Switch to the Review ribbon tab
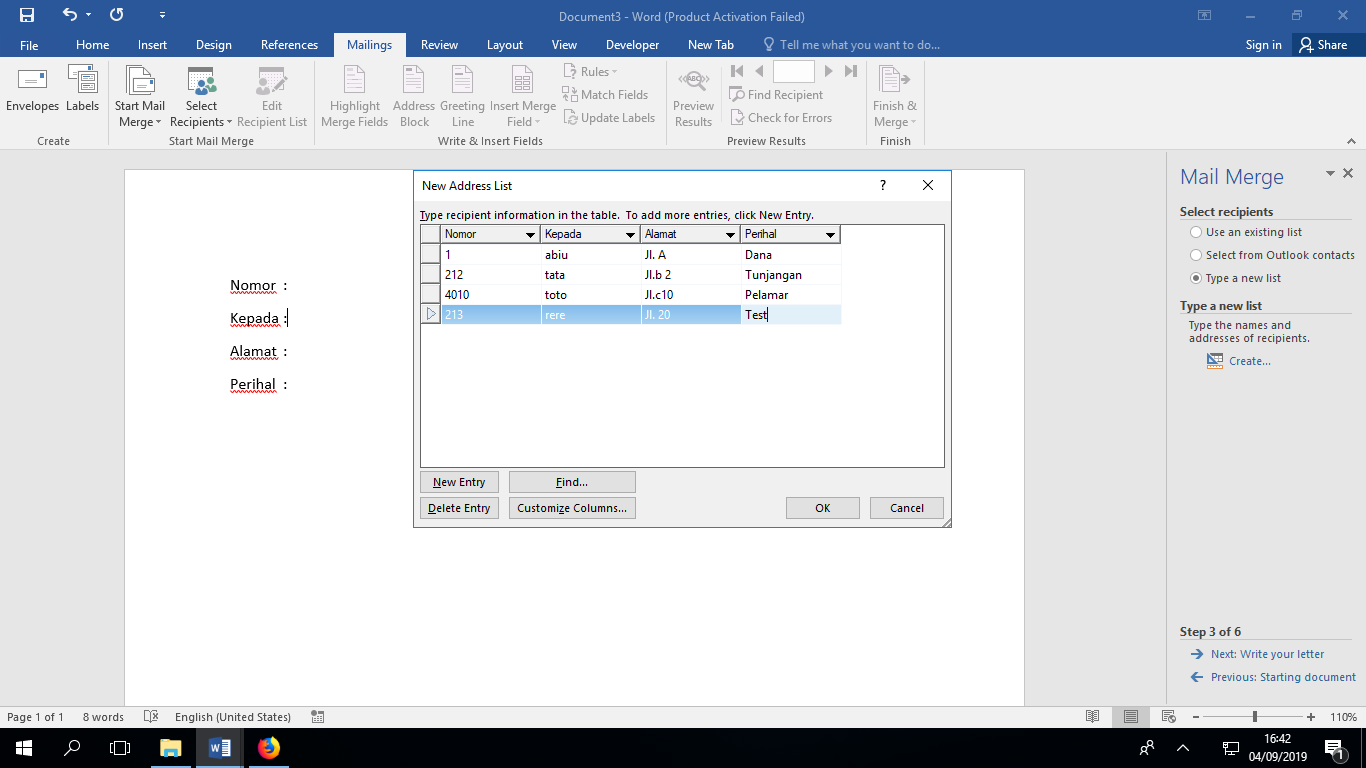Viewport: 1366px width, 768px height. coord(439,45)
